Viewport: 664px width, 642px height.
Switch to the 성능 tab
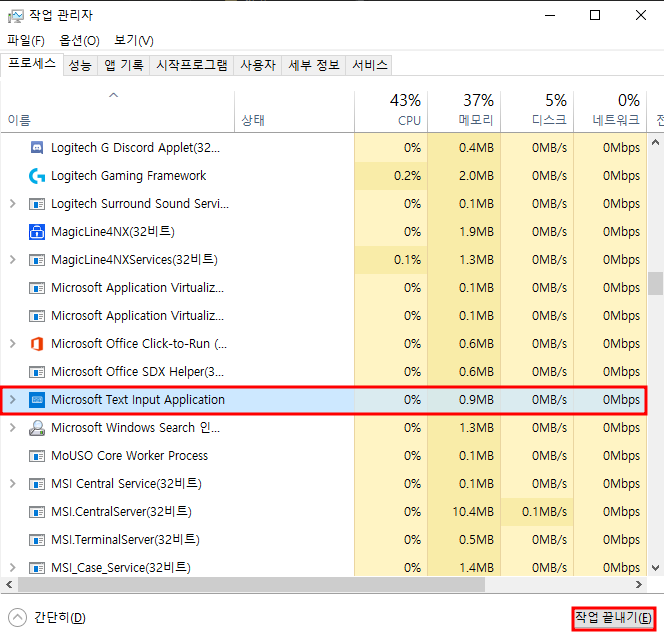click(80, 65)
